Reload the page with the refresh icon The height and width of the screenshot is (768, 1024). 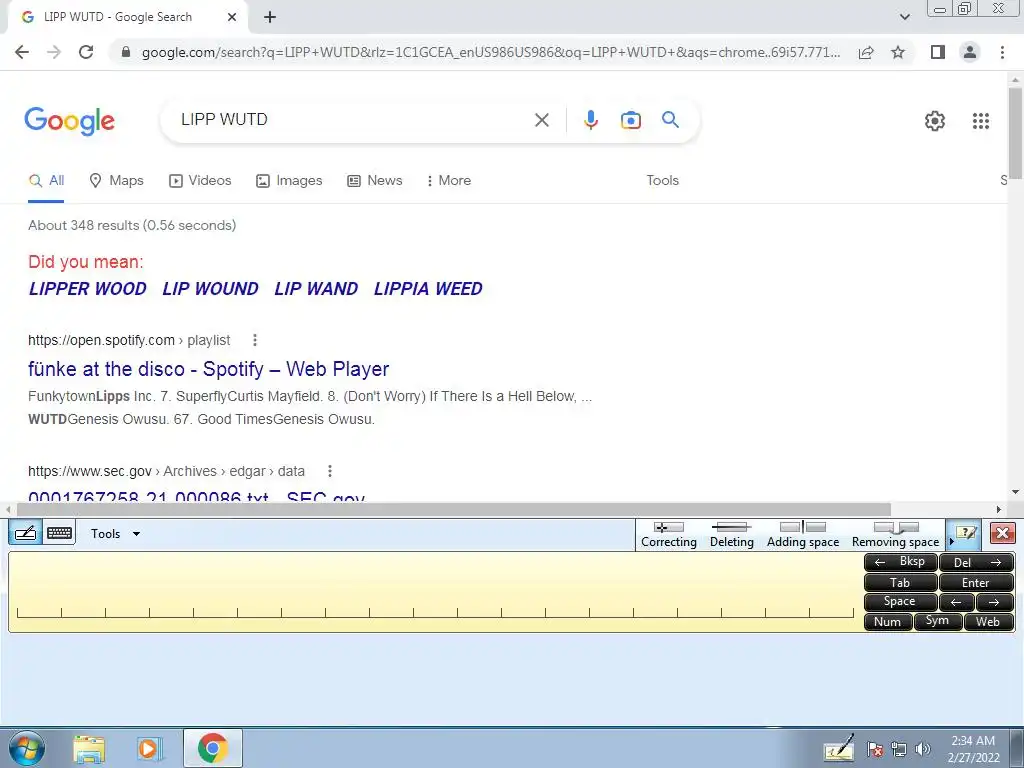[x=86, y=52]
